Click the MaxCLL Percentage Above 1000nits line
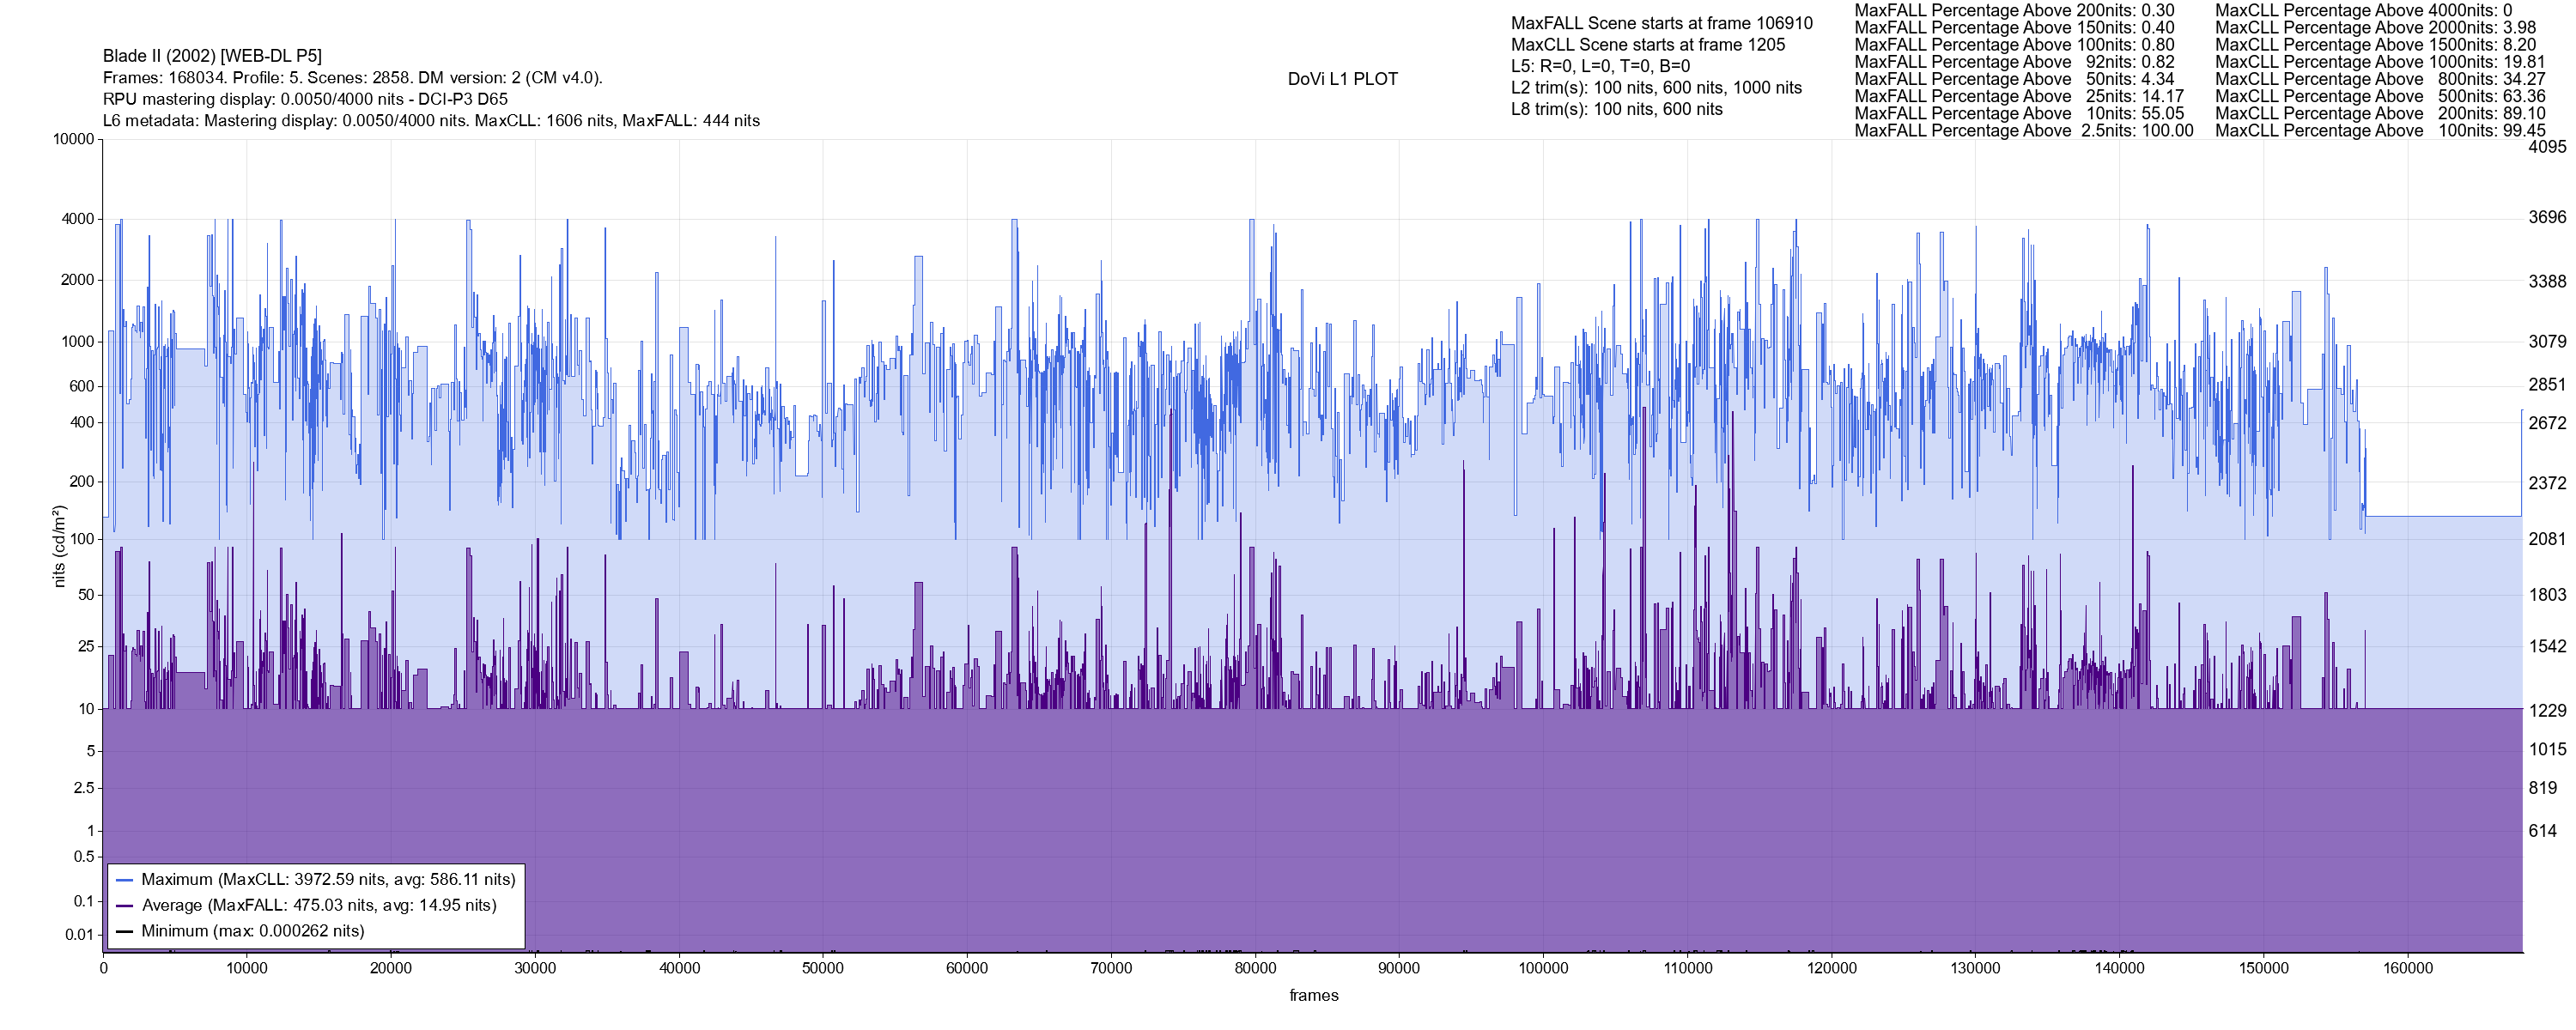This screenshot has width=2576, height=1030. (2380, 62)
